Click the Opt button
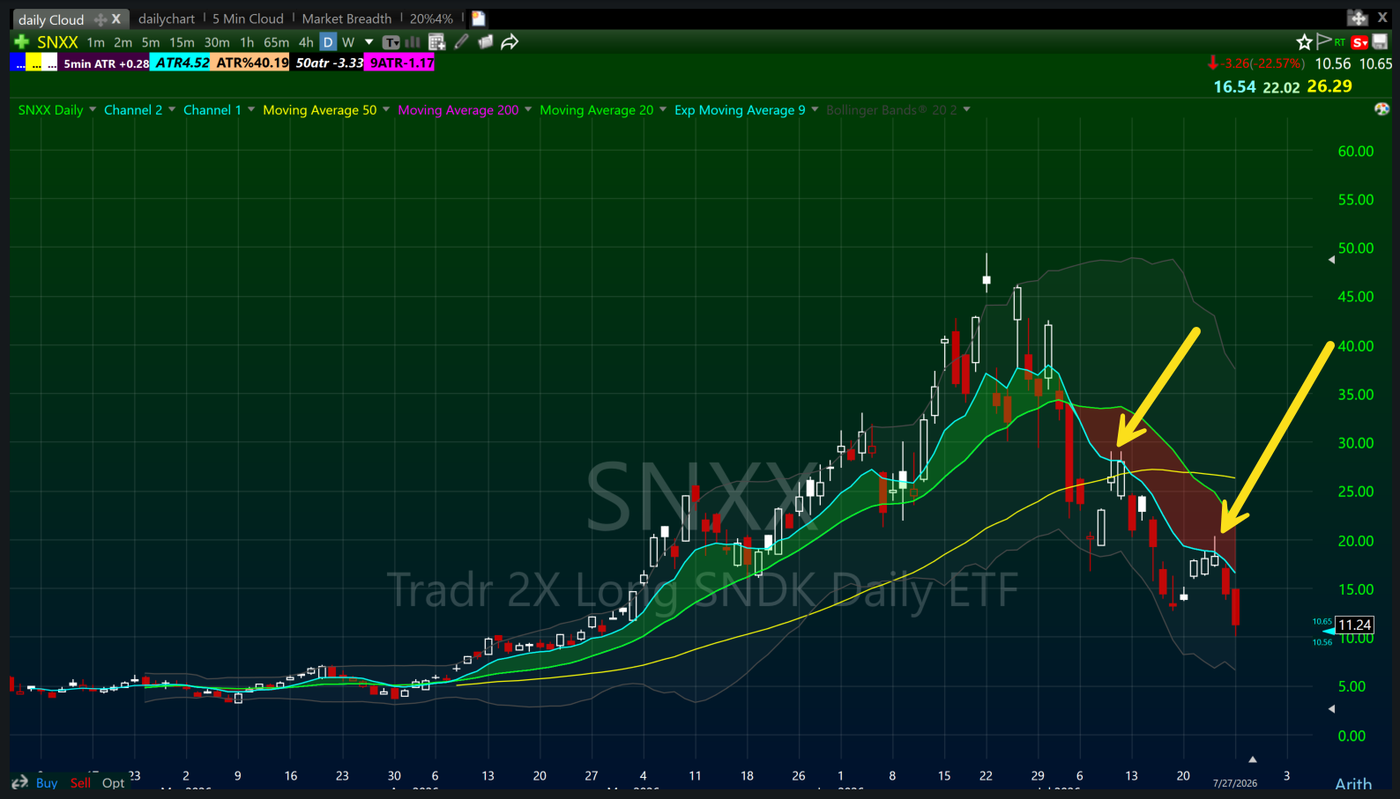Viewport: 1400px width, 799px height. tap(113, 783)
